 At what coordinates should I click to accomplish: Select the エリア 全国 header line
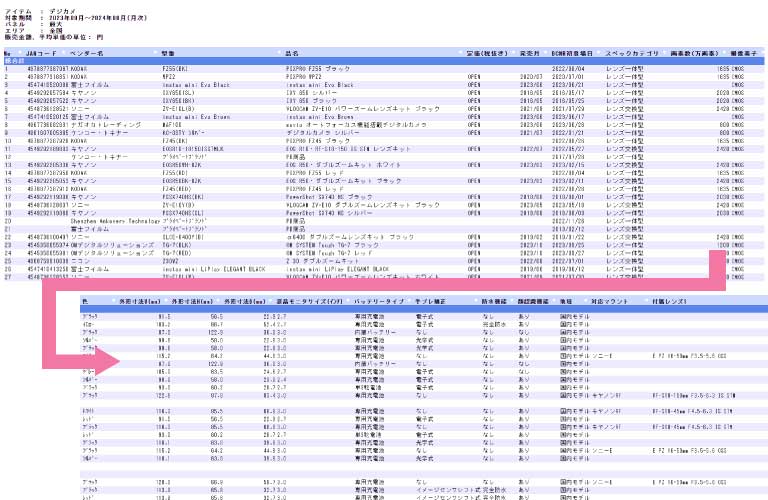coord(34,30)
